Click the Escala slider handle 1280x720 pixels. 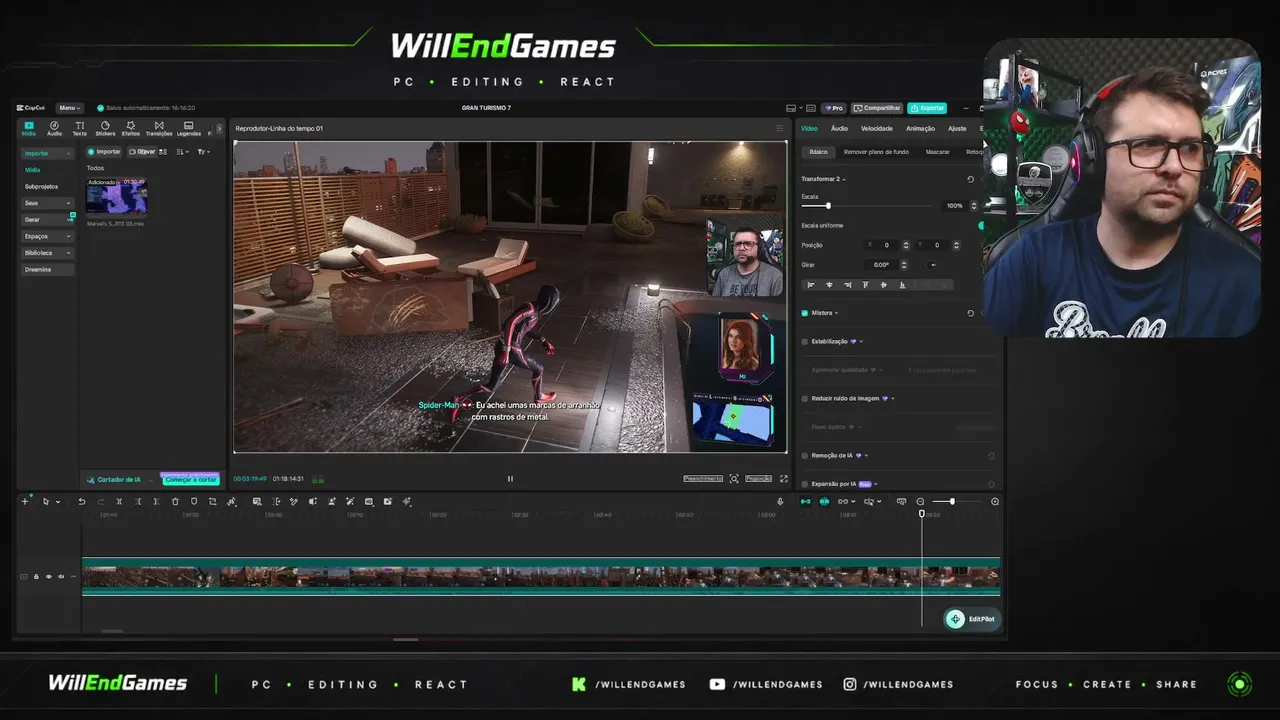(828, 206)
